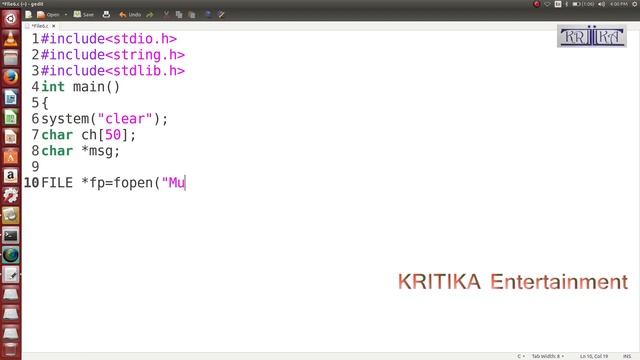640x360 pixels.
Task: Open Ubuntu Software Center from dock
Action: pos(11,156)
